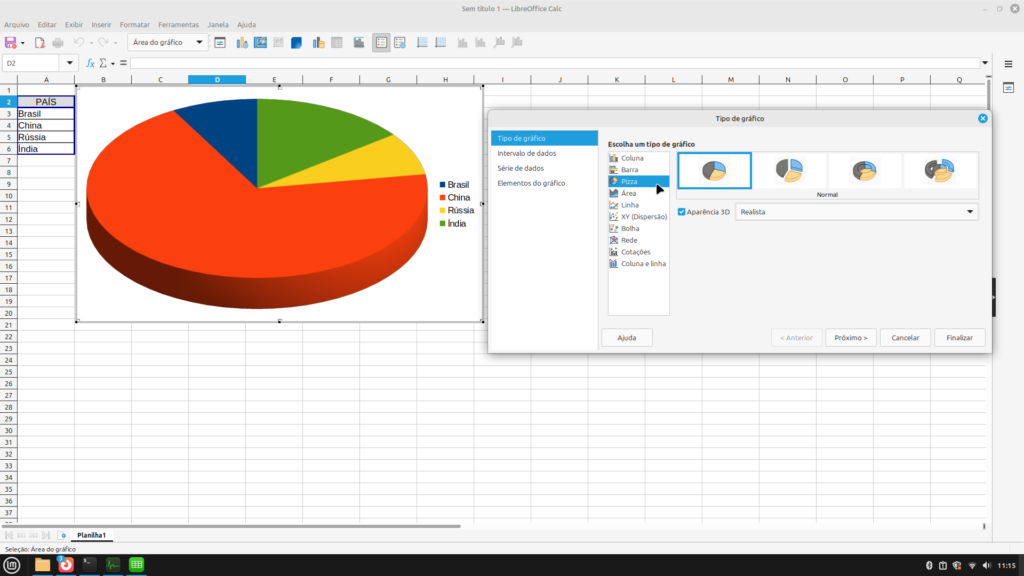
Task: Open the Function Wizard fx icon
Action: tap(90, 63)
